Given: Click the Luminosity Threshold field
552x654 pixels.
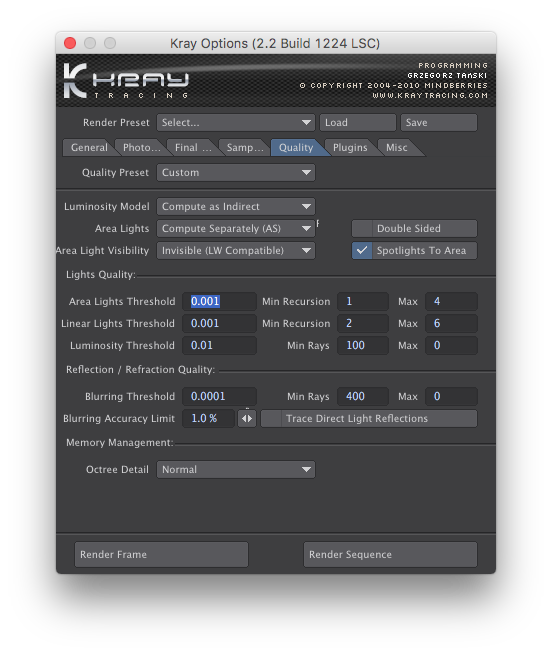Looking at the screenshot, I should click(x=219, y=346).
